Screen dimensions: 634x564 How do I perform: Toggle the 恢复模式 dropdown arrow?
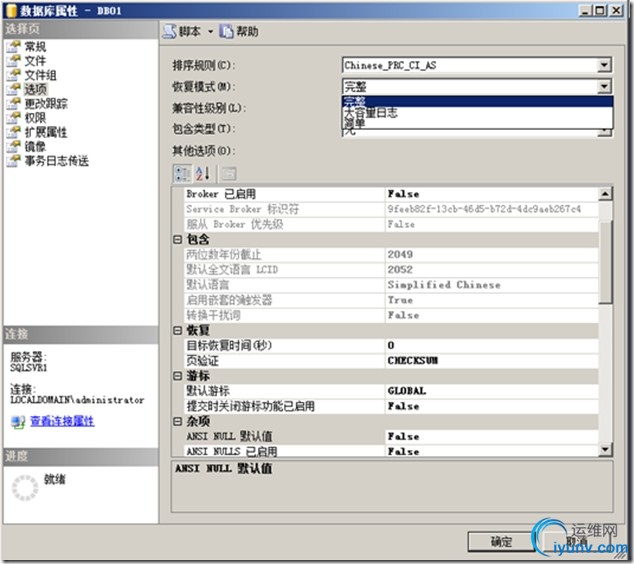(604, 86)
